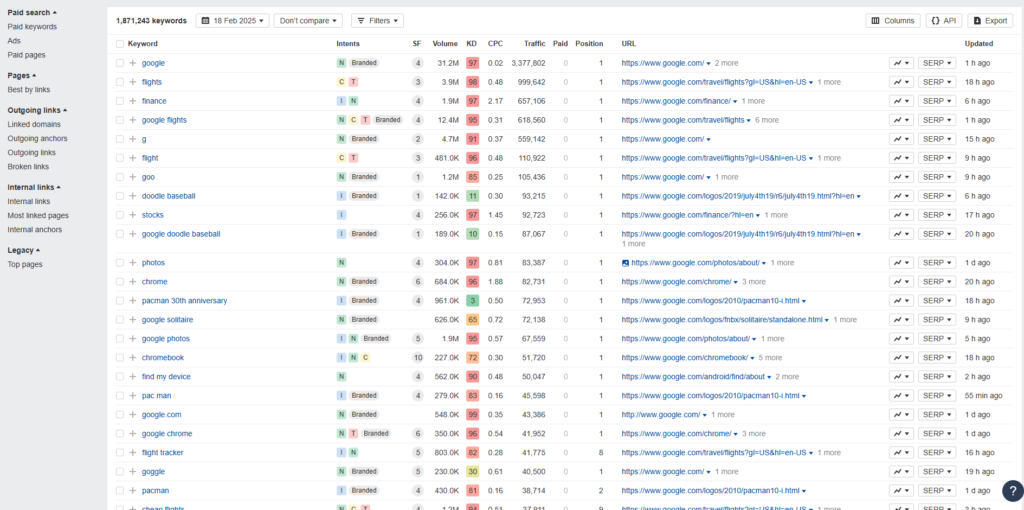This screenshot has width=1024, height=510.
Task: Open trend chart for chromebook row
Action: (x=901, y=358)
